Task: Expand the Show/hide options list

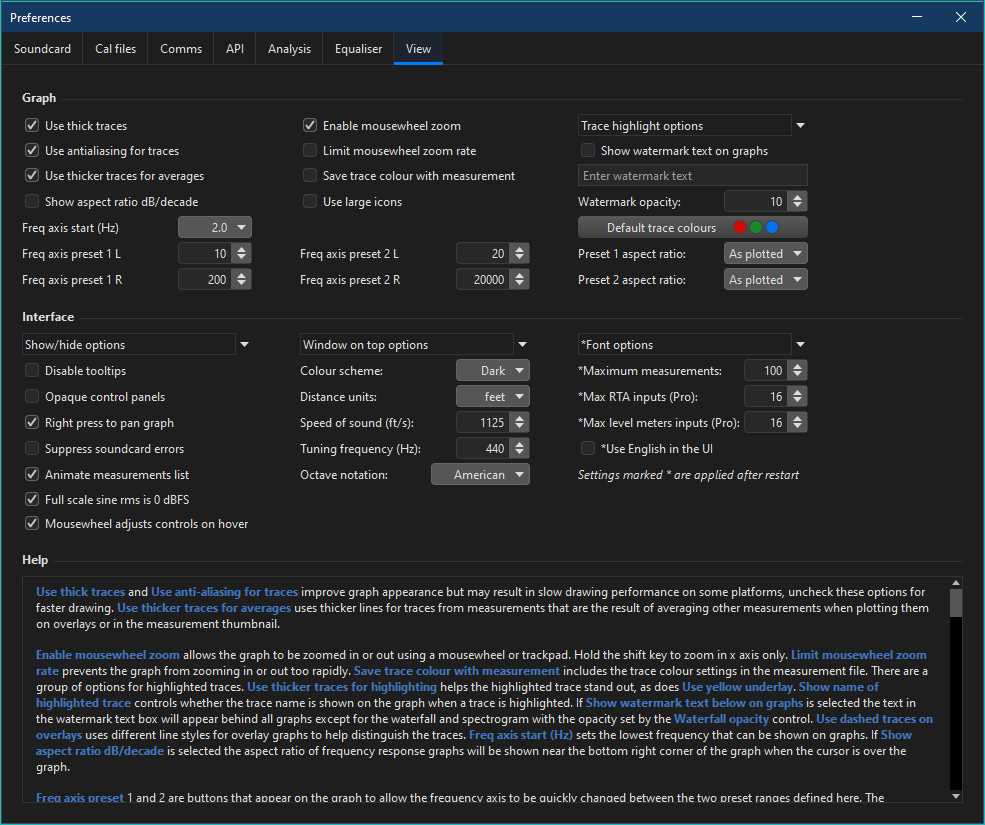Action: pyautogui.click(x=244, y=345)
